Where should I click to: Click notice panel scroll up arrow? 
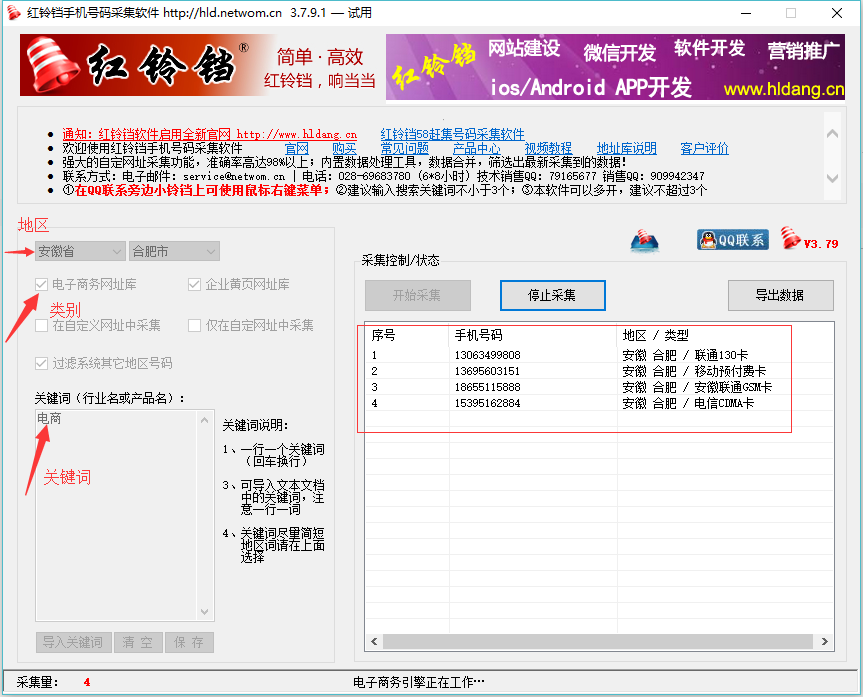(x=833, y=134)
